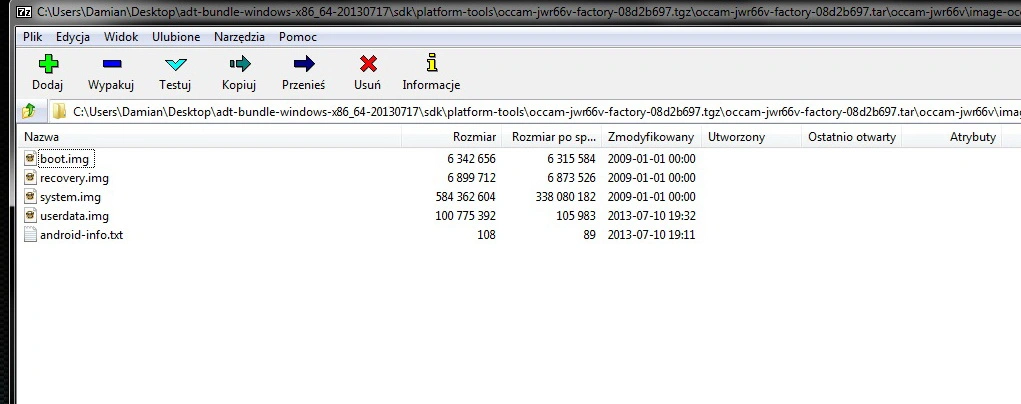Open the Plik menu
The height and width of the screenshot is (404, 1021).
tap(33, 37)
